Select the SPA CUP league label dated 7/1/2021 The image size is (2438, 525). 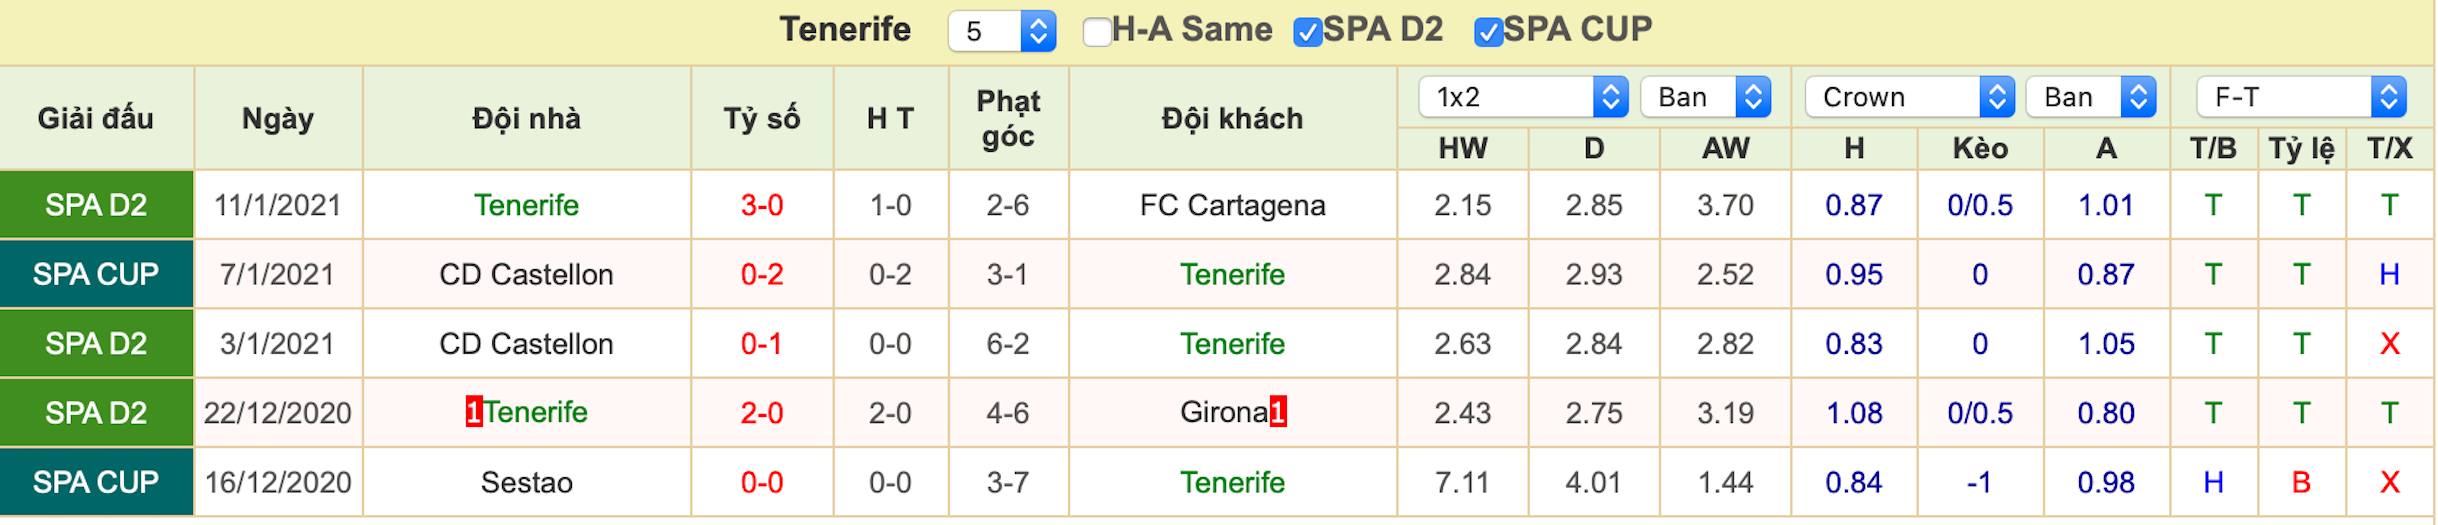(x=96, y=274)
